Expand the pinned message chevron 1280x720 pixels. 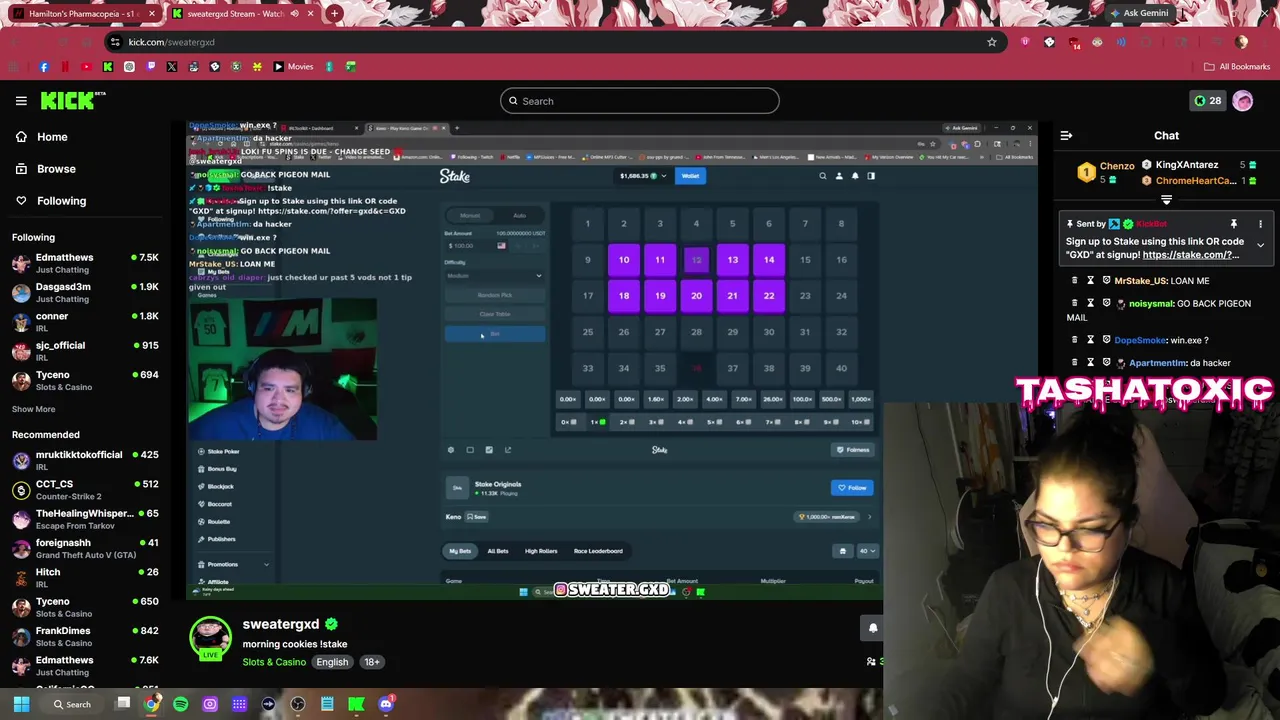point(1260,245)
